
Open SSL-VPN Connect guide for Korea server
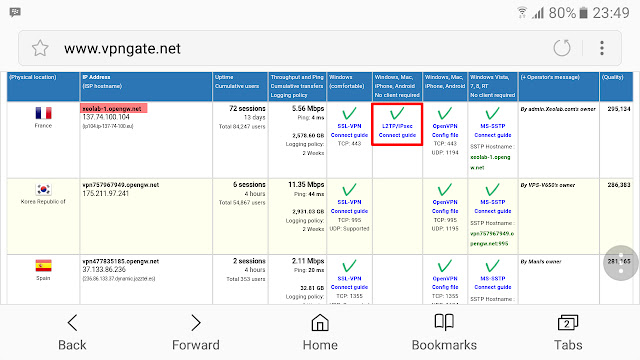coord(349,207)
